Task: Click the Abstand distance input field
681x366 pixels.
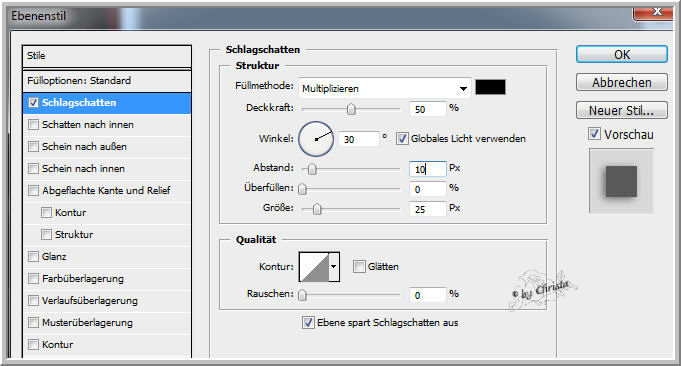Action: (427, 168)
